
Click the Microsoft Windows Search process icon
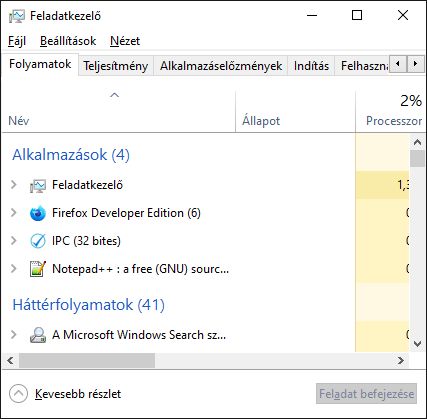(x=38, y=335)
